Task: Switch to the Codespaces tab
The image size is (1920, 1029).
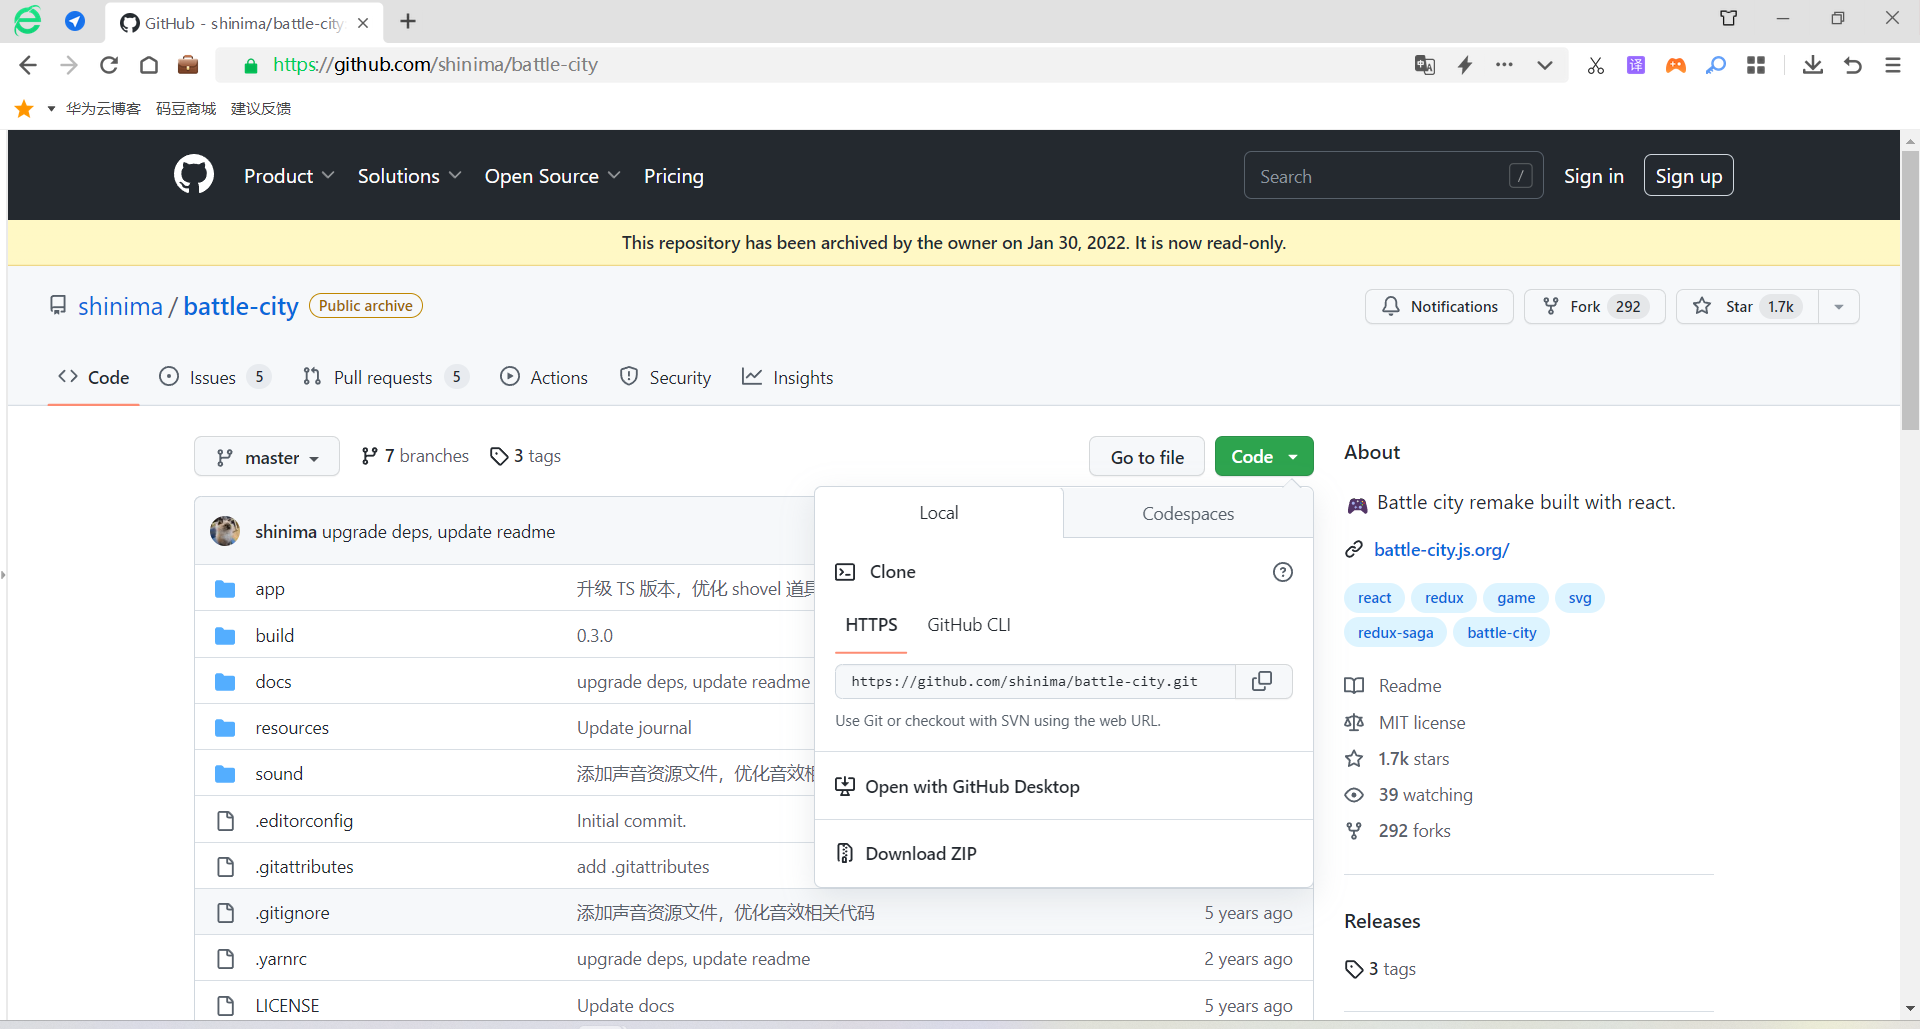Action: point(1188,513)
